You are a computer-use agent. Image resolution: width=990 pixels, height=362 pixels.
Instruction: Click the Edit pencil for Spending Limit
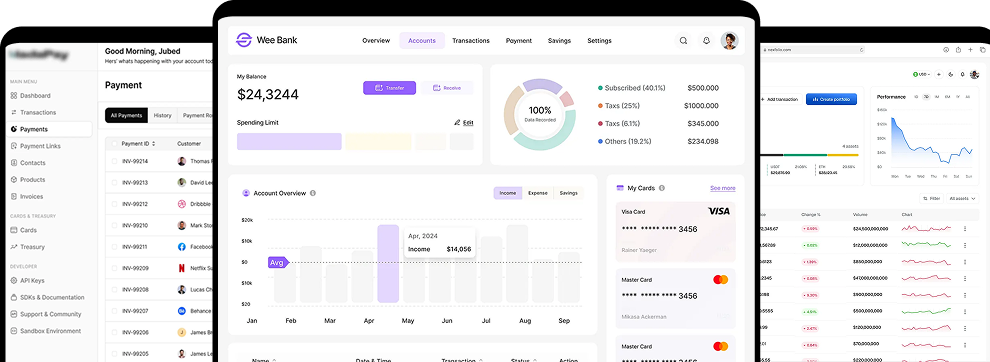coord(457,123)
